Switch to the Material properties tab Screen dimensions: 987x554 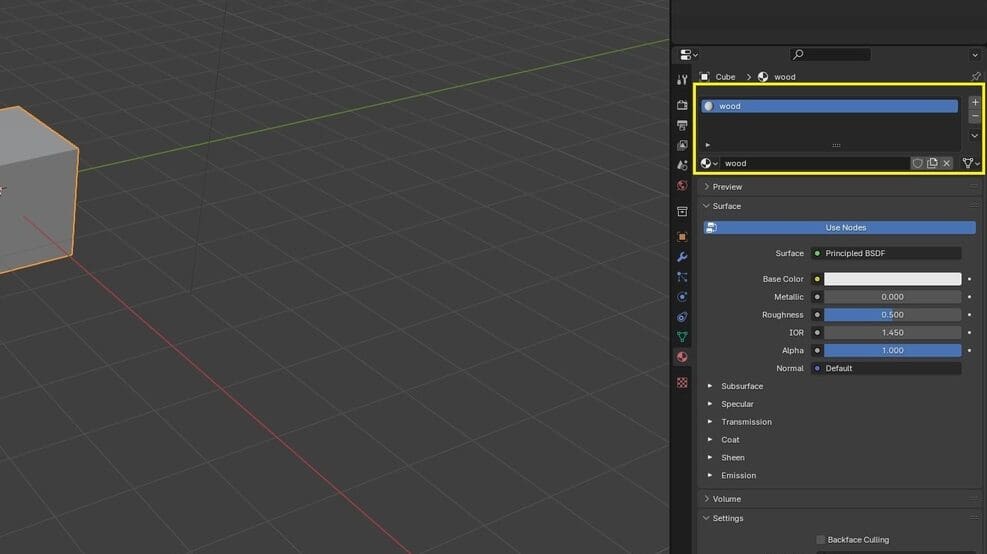[682, 357]
